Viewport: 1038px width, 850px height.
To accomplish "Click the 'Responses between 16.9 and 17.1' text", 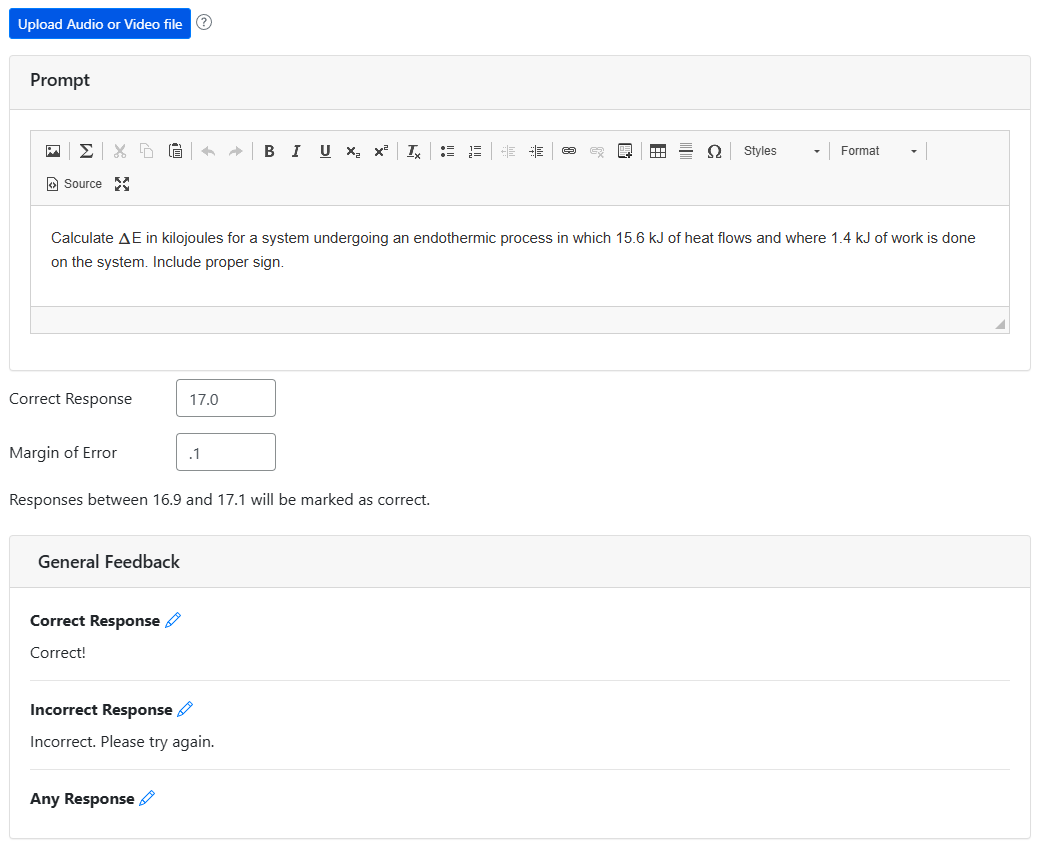I will click(219, 500).
